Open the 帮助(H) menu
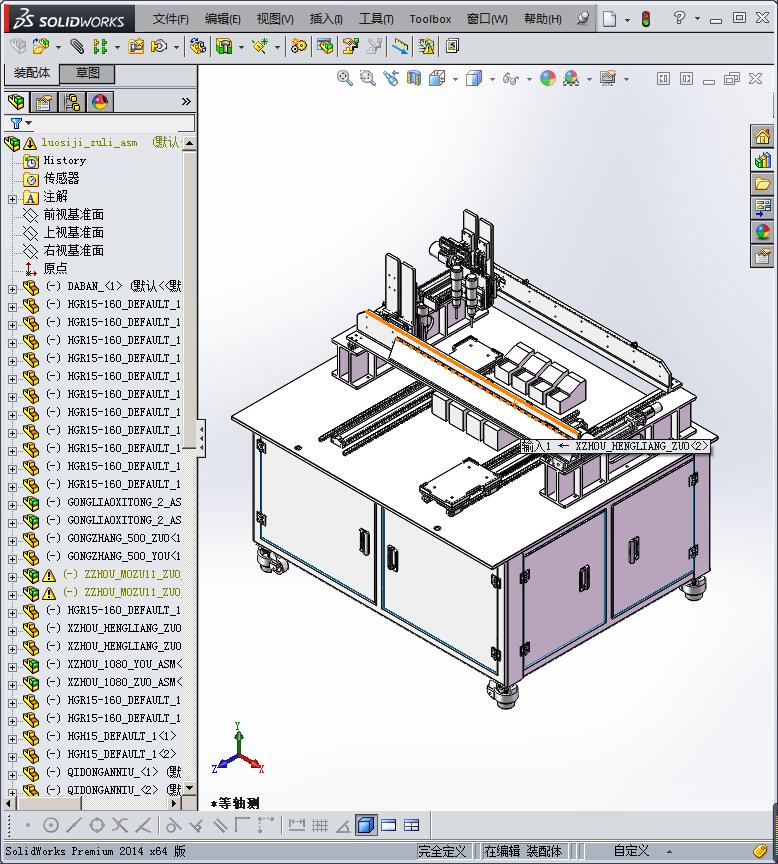Screen dimensions: 778x864 coord(543,19)
